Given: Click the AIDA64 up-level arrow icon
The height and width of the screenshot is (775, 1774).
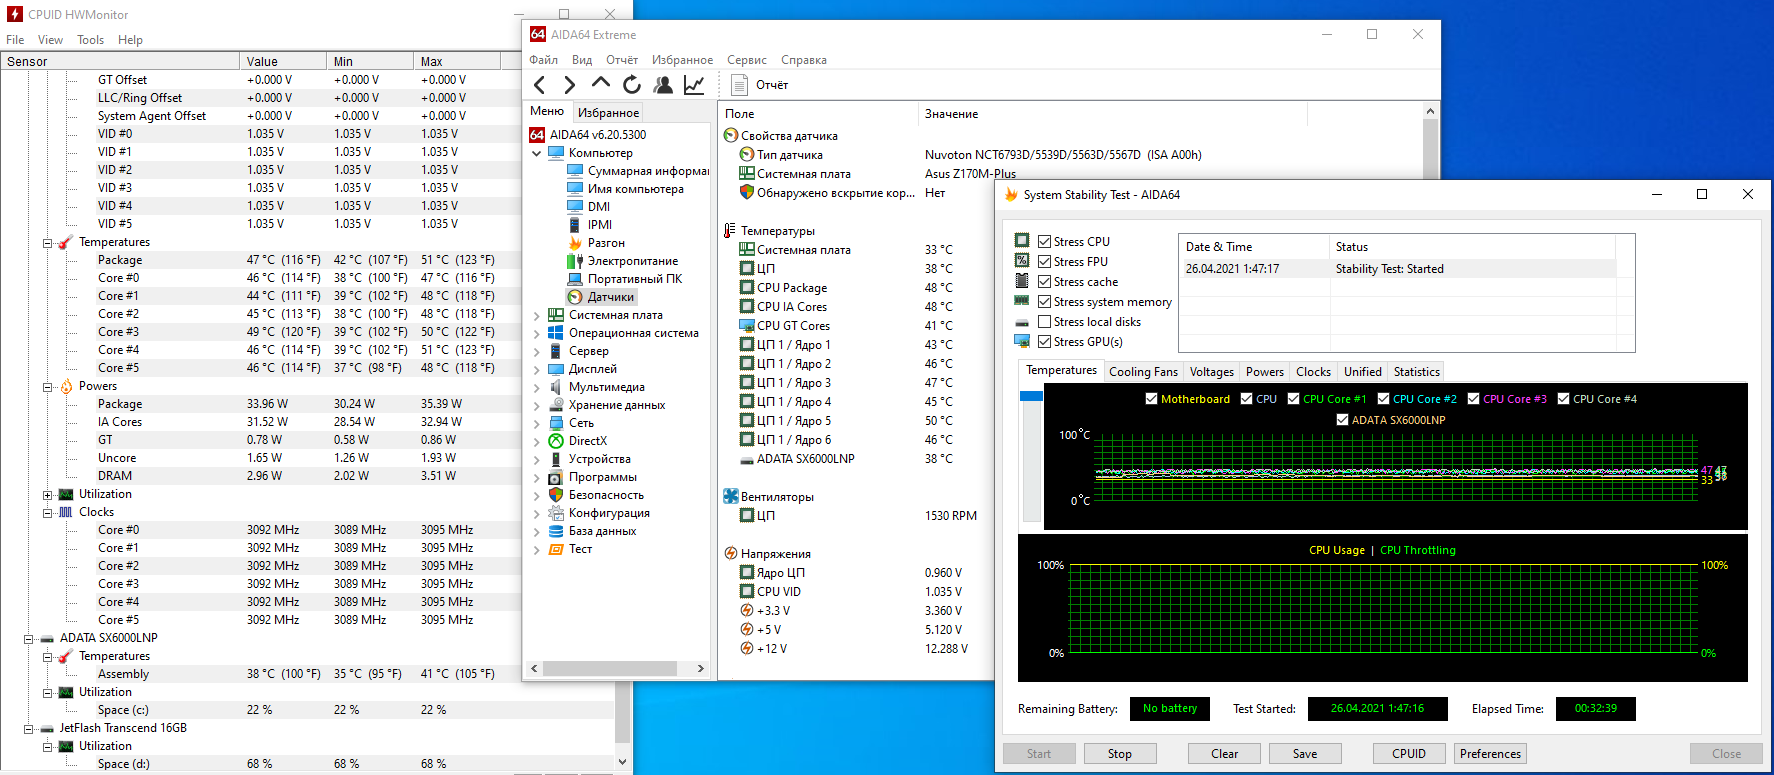Looking at the screenshot, I should tap(600, 83).
